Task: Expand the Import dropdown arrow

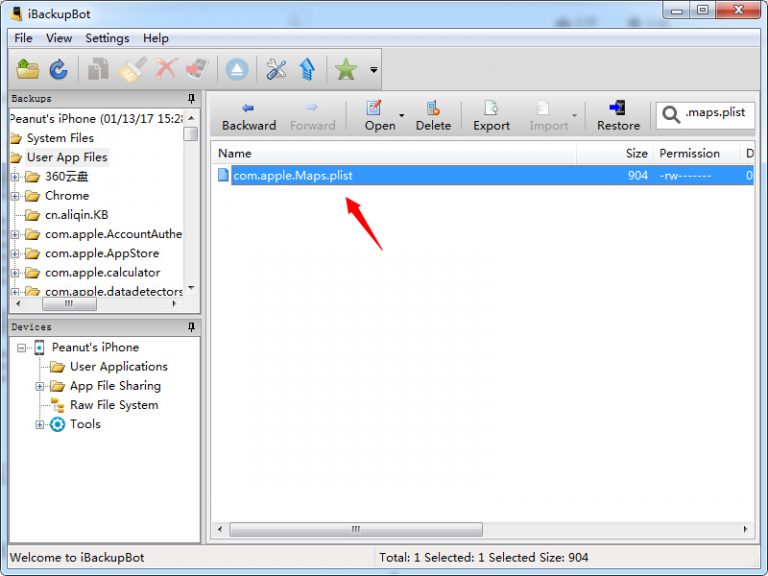Action: [x=575, y=116]
